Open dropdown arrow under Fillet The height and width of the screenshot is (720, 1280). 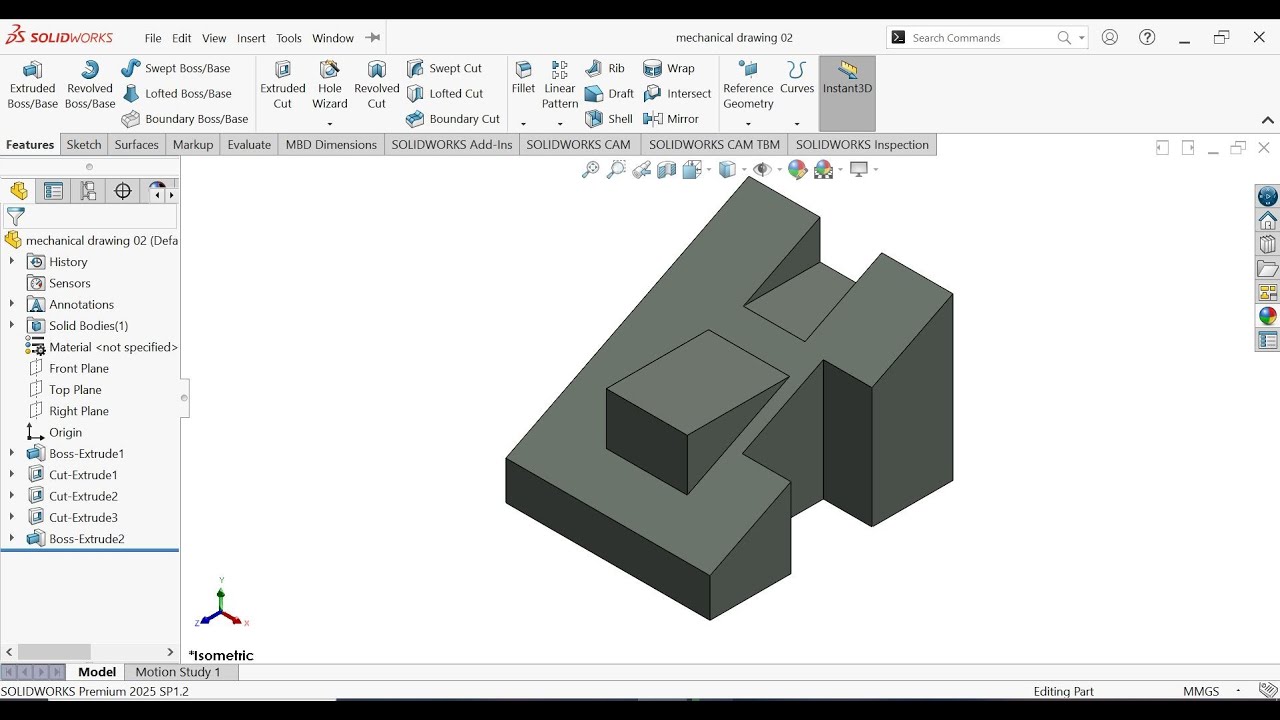coord(523,124)
